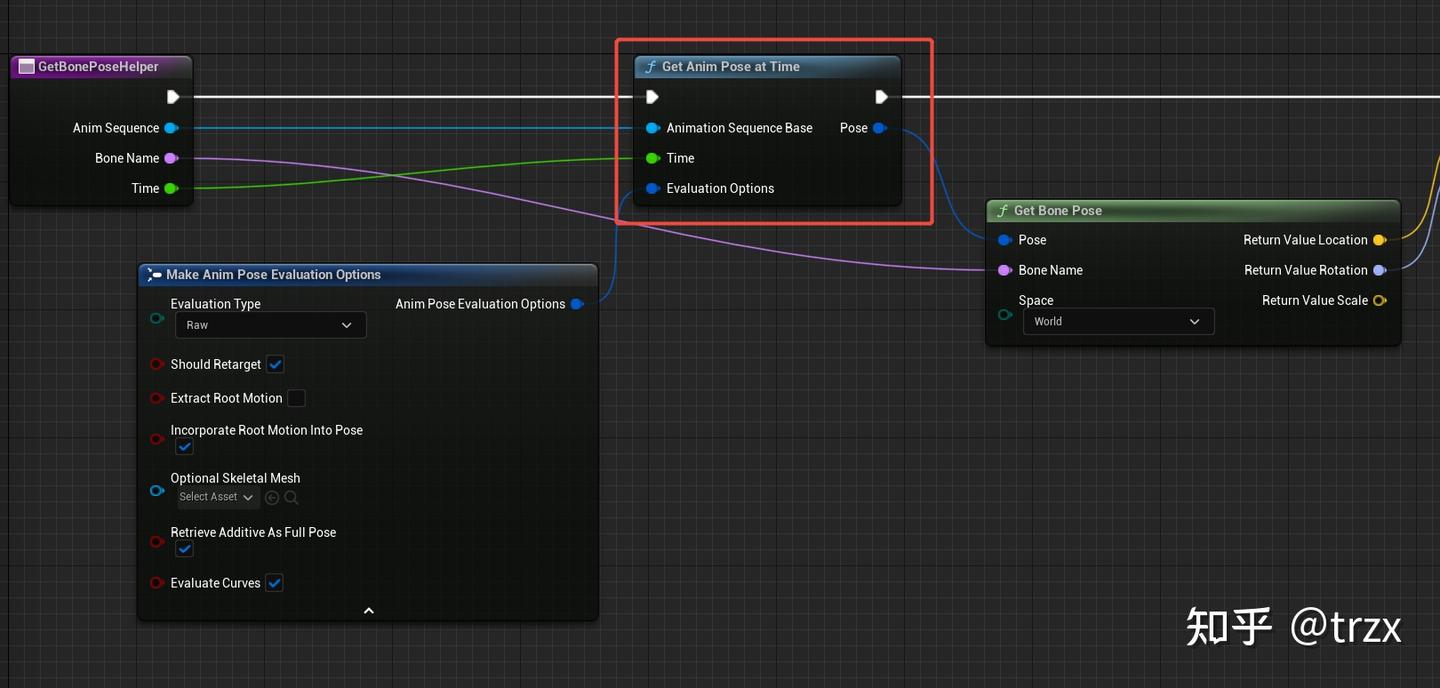The height and width of the screenshot is (688, 1440).
Task: Click the collapsed graph icon on GetBonePoseHelper header
Action: click(x=25, y=66)
